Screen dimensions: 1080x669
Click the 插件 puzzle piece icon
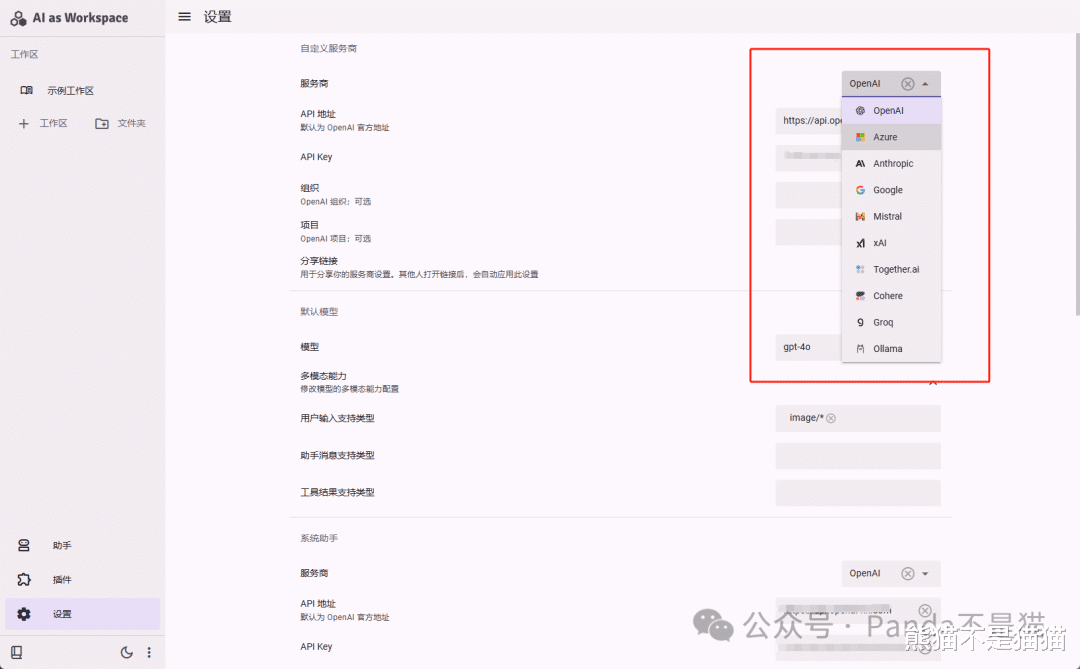pyautogui.click(x=24, y=579)
